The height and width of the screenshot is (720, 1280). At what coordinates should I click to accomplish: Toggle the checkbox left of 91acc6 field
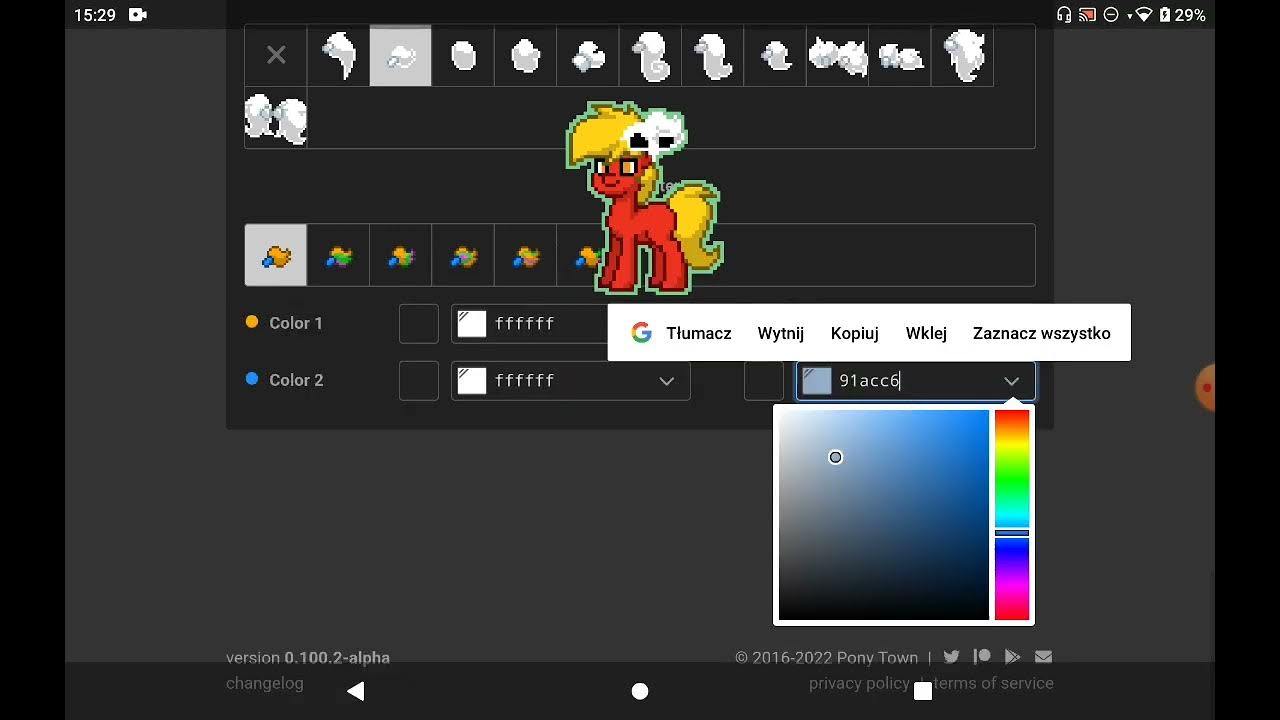[x=764, y=381]
